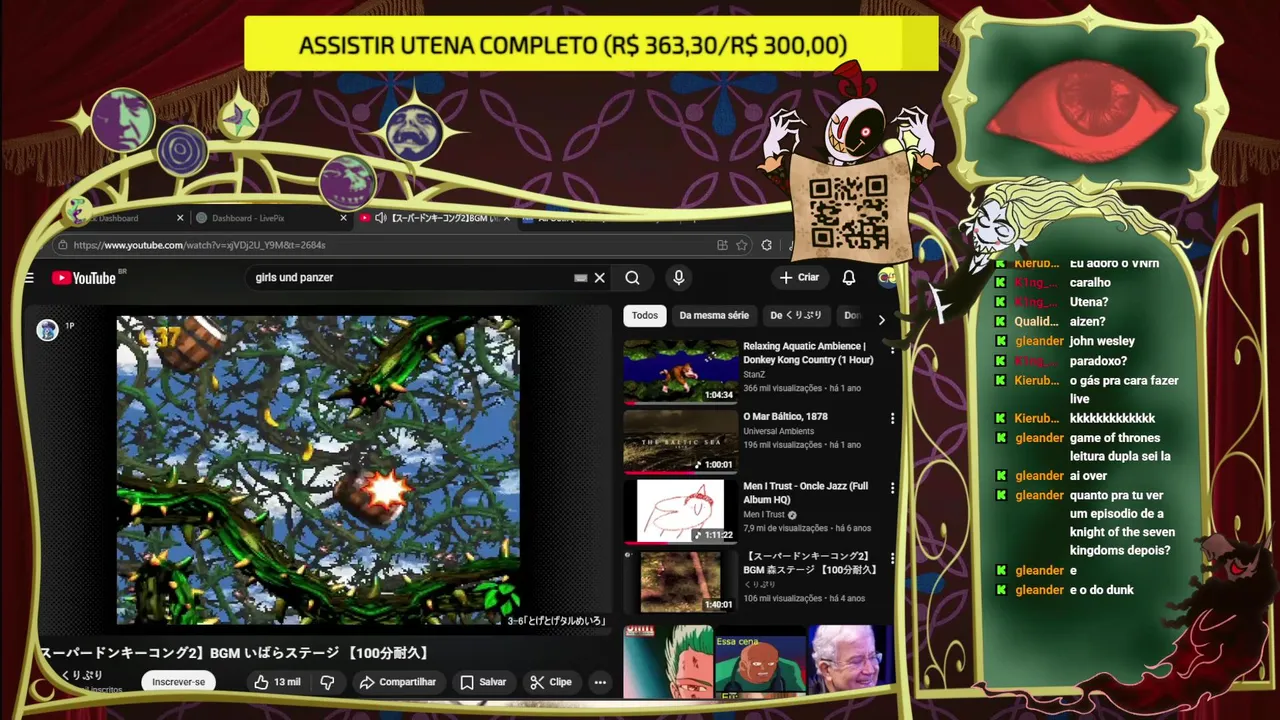This screenshot has height=720, width=1280.
Task: Open options menu for O Mar Báltico video
Action: coord(892,419)
